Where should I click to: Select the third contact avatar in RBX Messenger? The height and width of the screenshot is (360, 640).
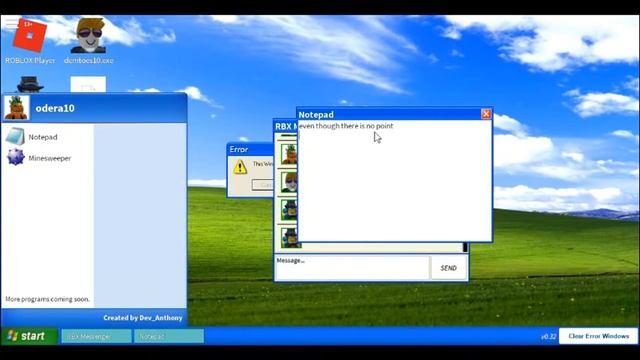click(x=289, y=210)
